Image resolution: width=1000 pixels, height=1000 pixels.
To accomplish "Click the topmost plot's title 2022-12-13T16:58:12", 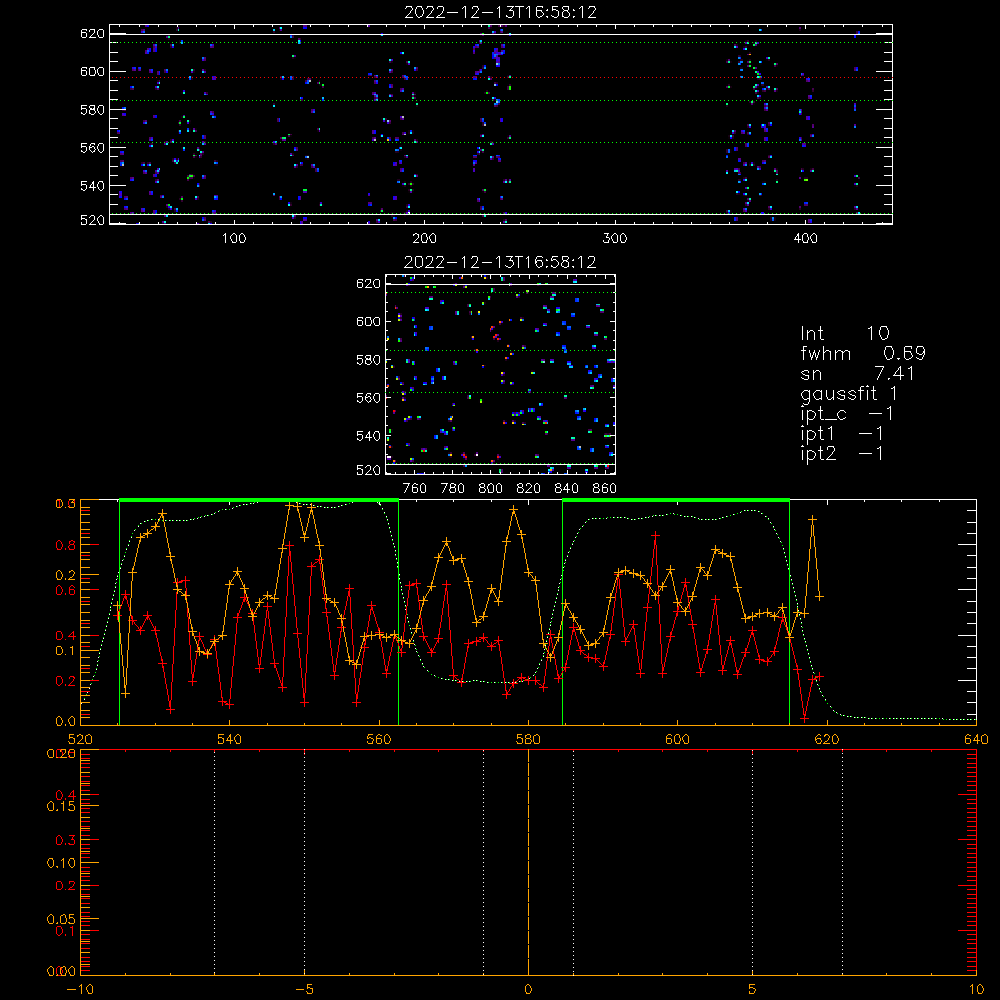I will point(500,12).
